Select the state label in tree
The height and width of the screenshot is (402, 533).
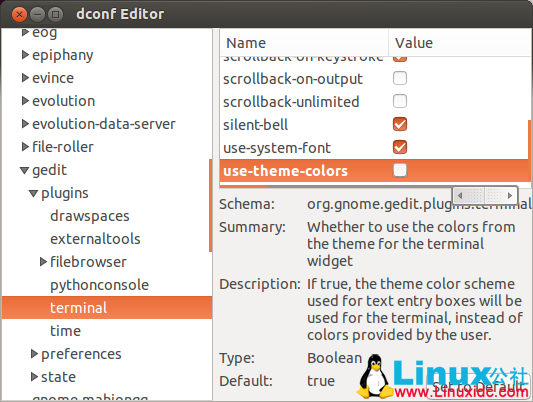(58, 377)
